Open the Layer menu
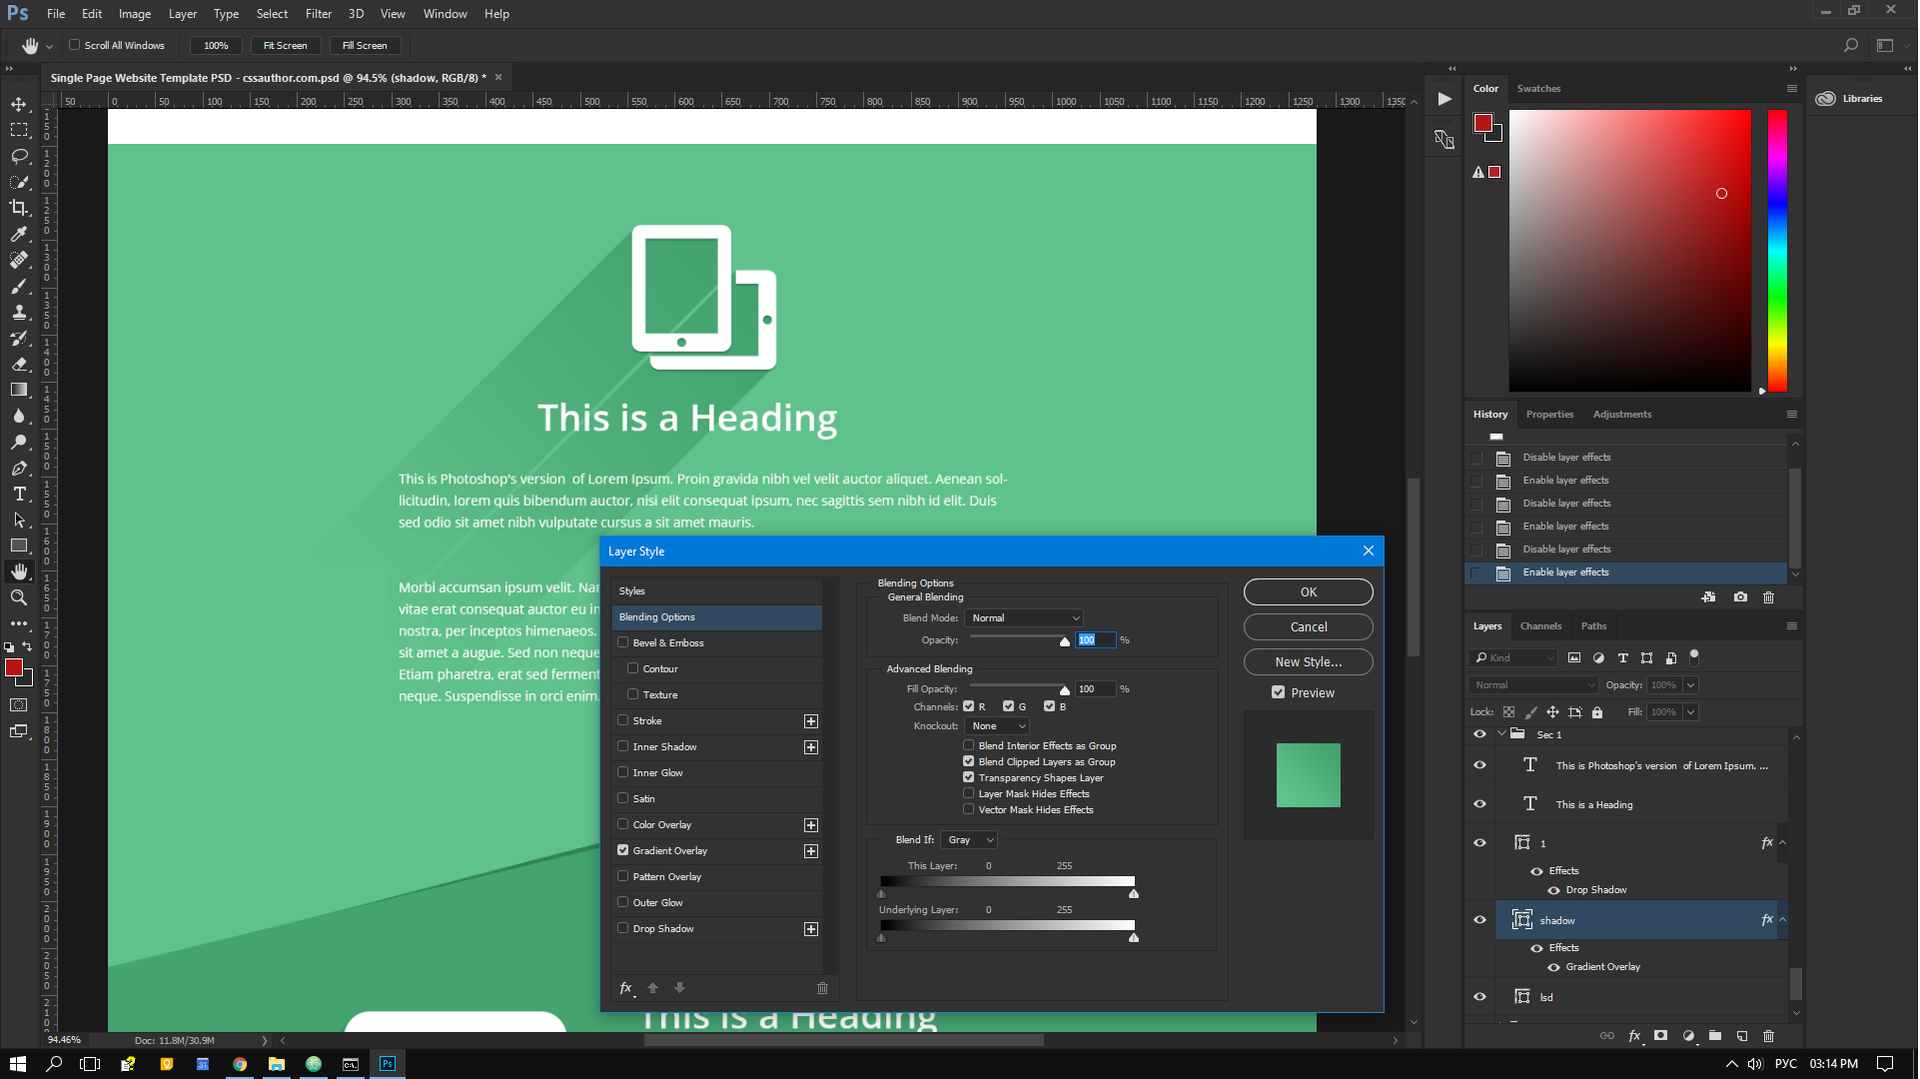Screen dimensions: 1920x1079 click(182, 14)
